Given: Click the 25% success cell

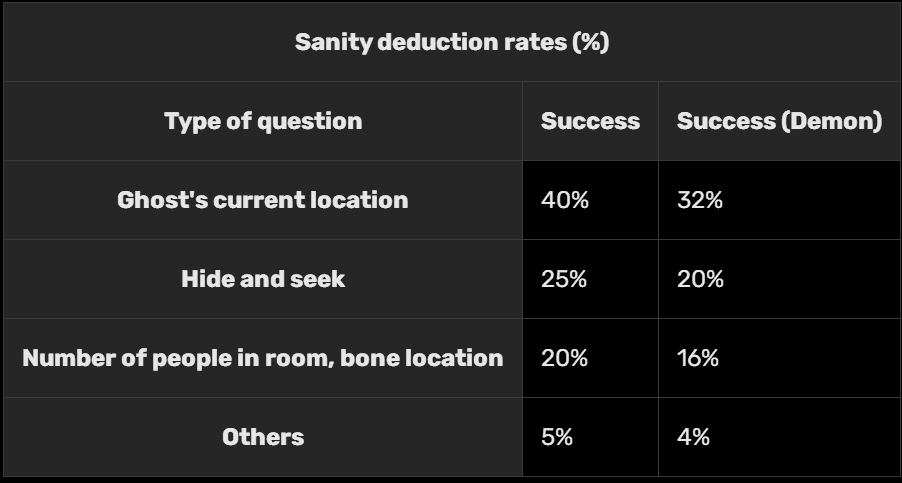Looking at the screenshot, I should [x=564, y=279].
